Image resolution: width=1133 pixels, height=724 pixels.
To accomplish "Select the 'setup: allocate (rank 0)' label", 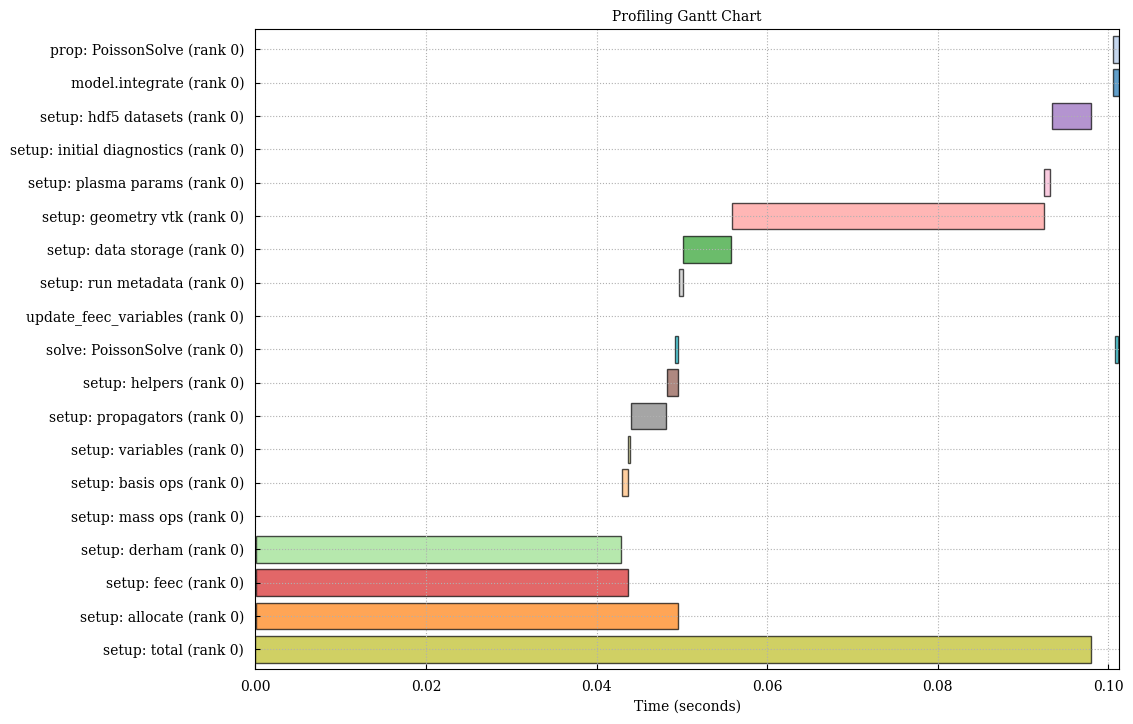I will pos(162,616).
